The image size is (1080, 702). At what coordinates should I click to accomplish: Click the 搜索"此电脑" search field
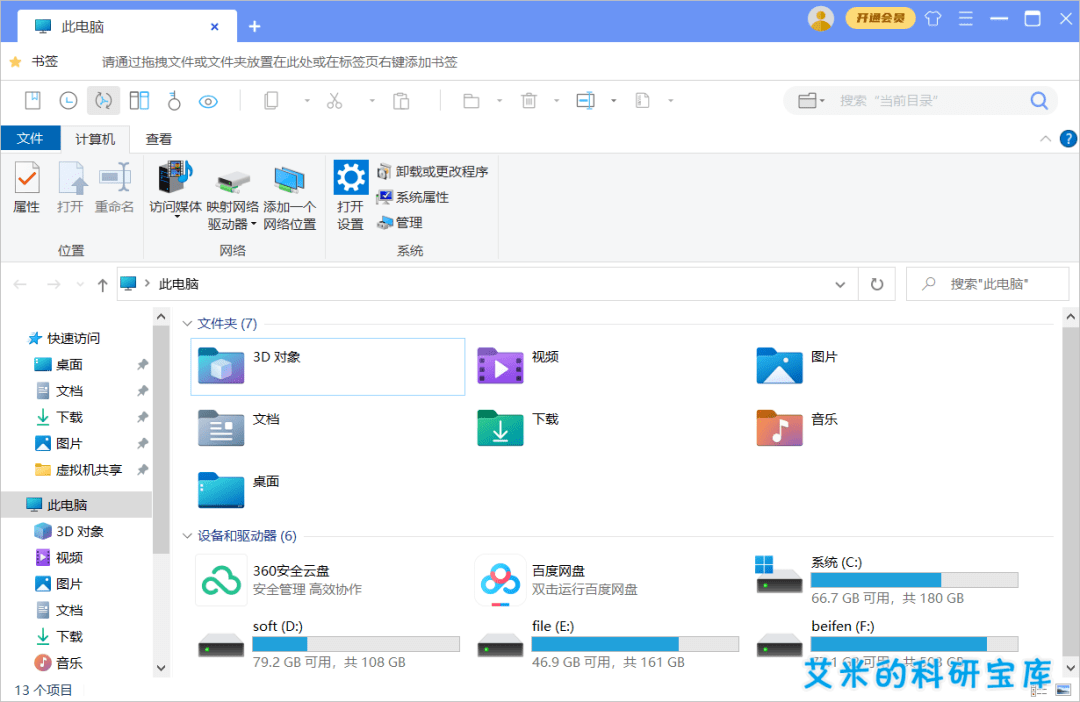coord(988,284)
